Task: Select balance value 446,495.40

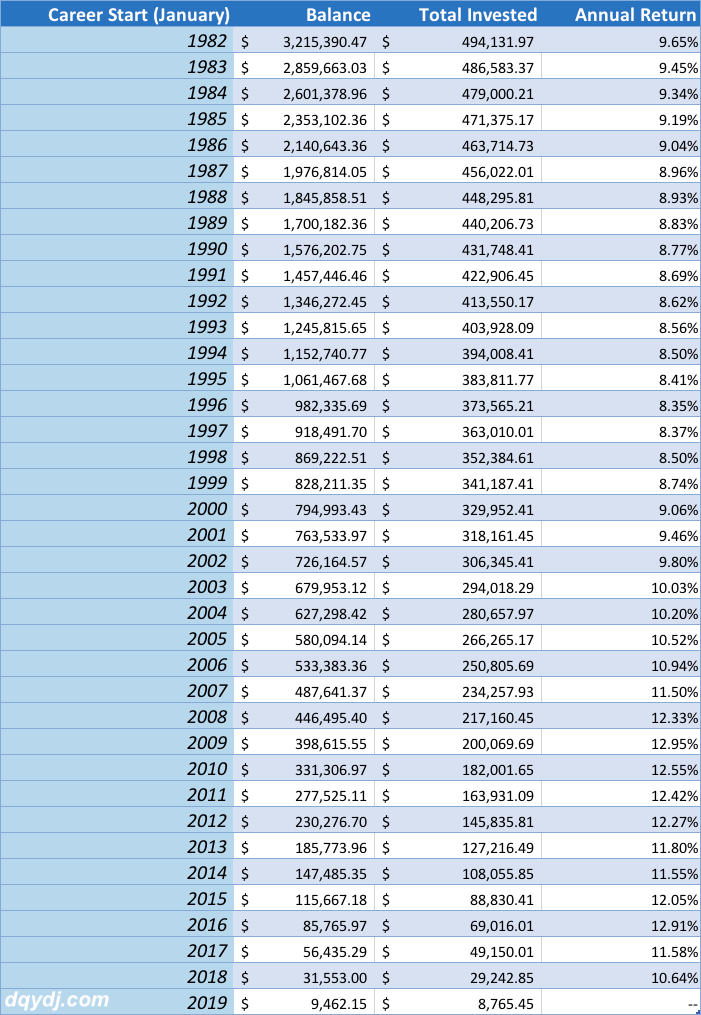Action: tap(304, 717)
